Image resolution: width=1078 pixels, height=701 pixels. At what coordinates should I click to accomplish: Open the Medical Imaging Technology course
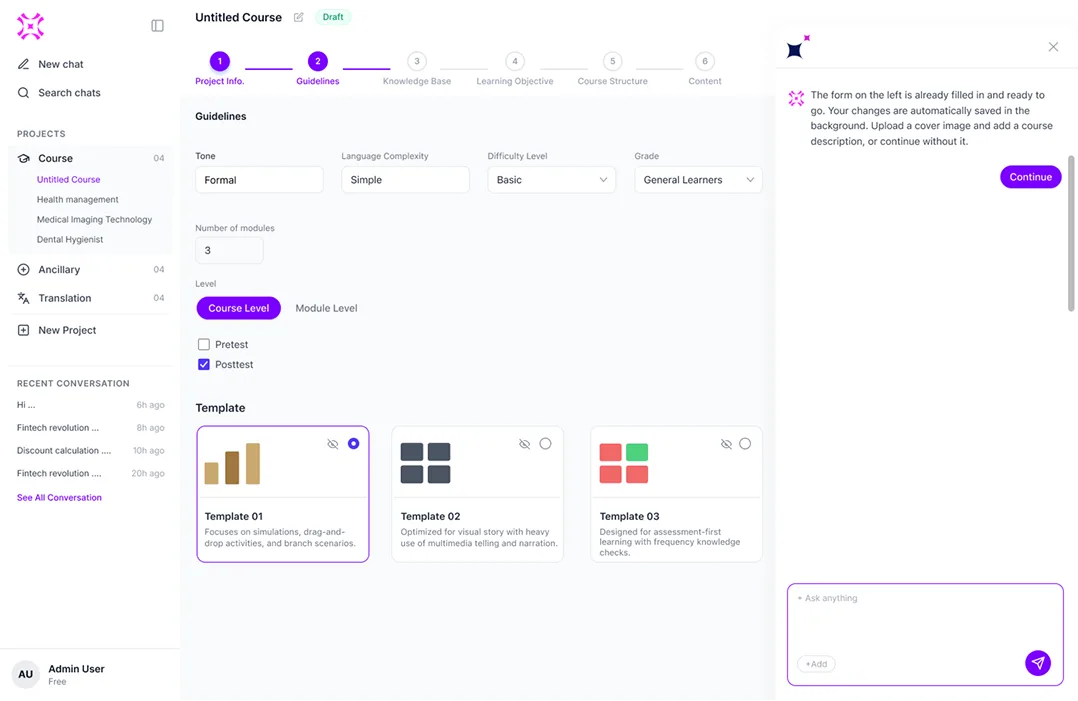point(94,219)
